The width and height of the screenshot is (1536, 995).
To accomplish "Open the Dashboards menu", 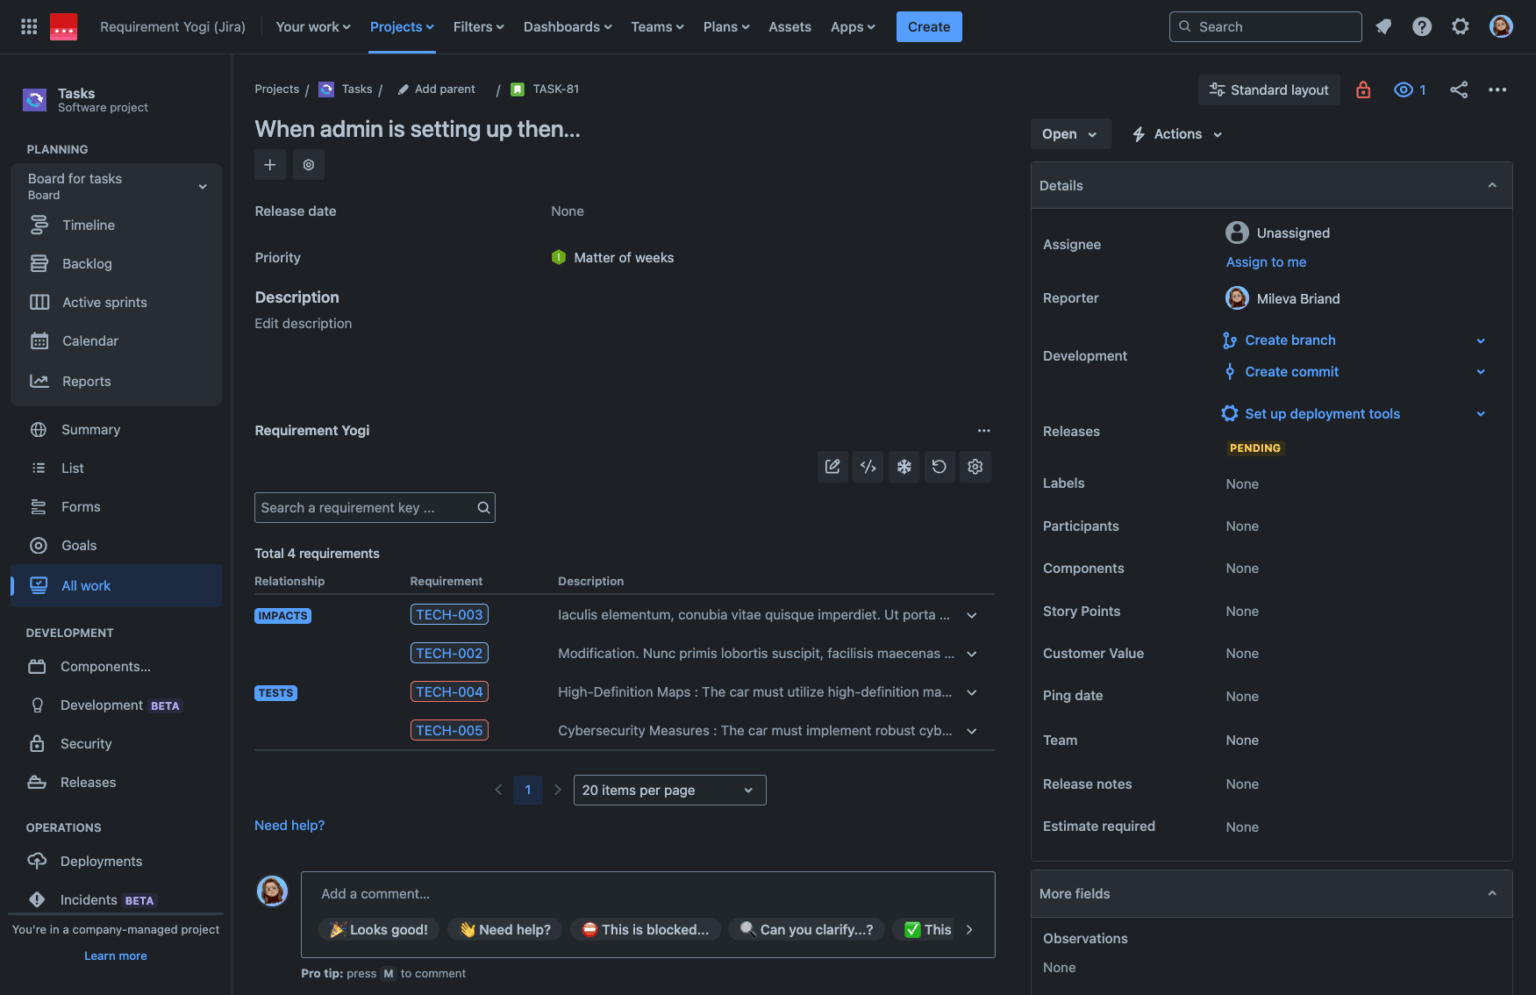I will [567, 27].
